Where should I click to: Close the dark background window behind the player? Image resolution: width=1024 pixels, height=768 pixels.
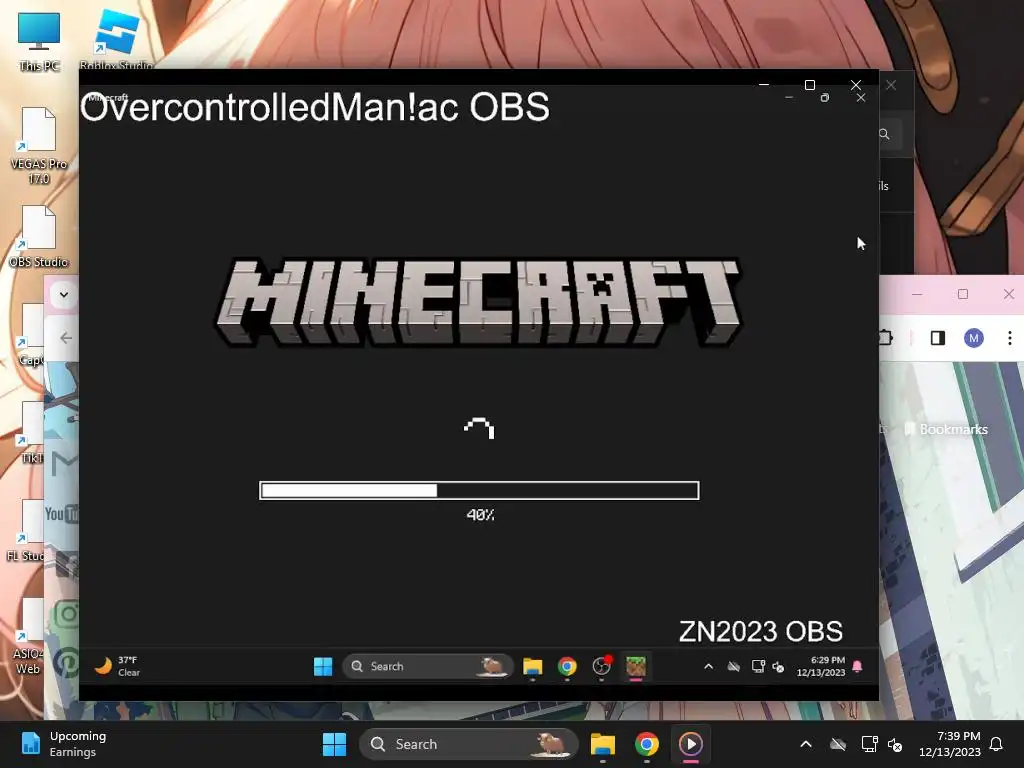coord(891,85)
